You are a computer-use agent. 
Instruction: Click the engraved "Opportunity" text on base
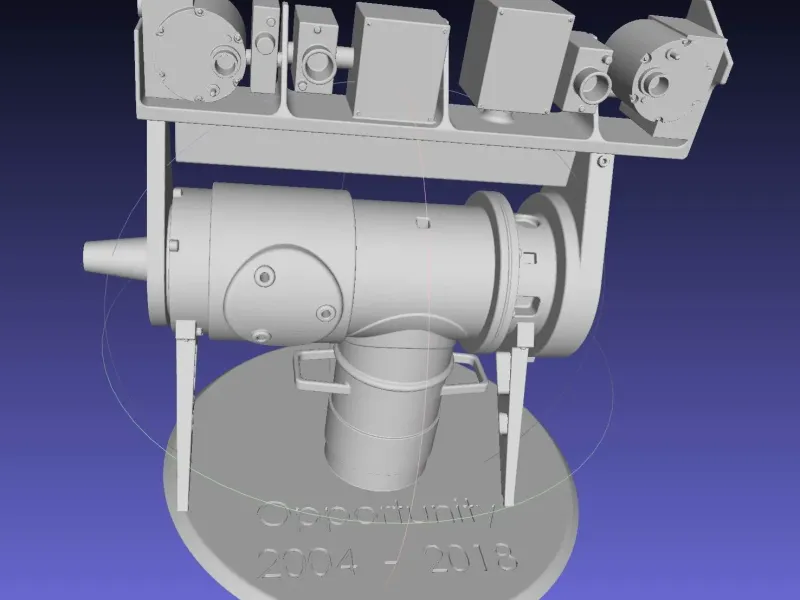pos(377,513)
